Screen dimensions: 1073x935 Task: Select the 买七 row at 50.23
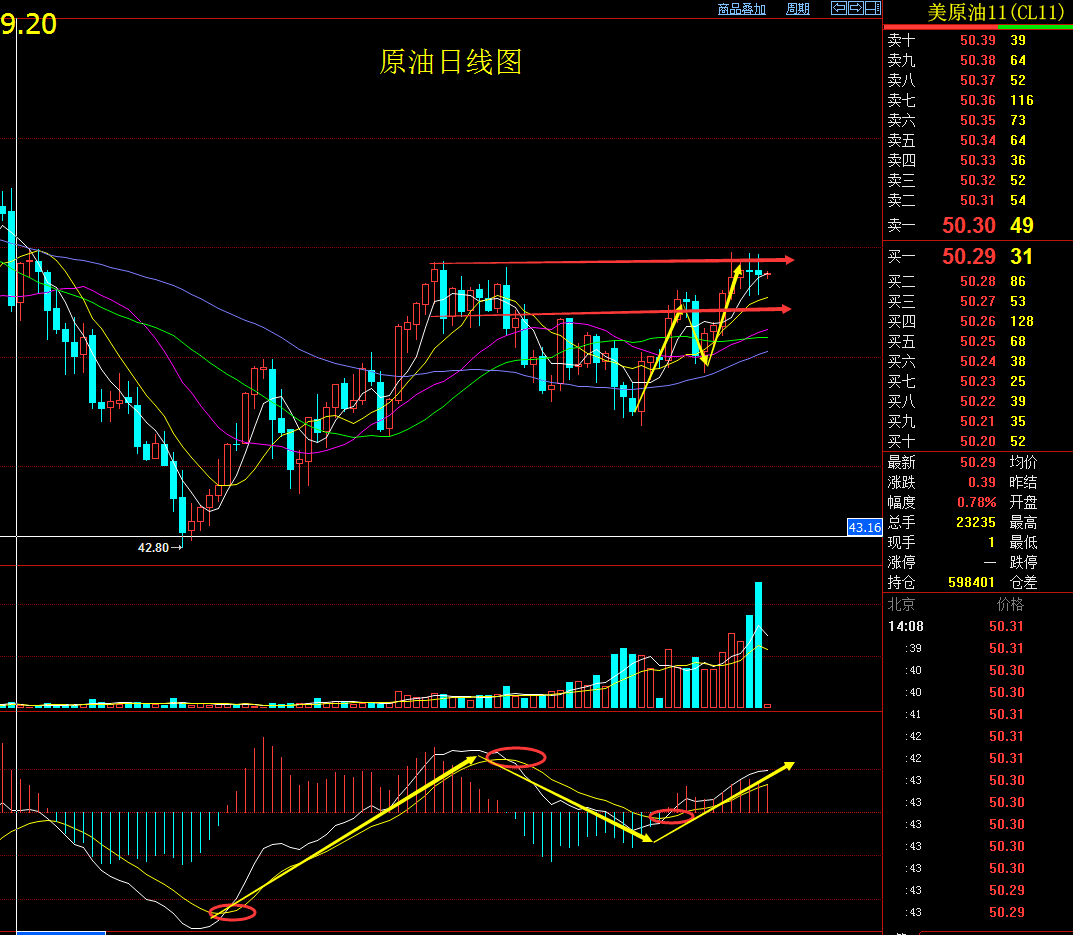point(978,381)
